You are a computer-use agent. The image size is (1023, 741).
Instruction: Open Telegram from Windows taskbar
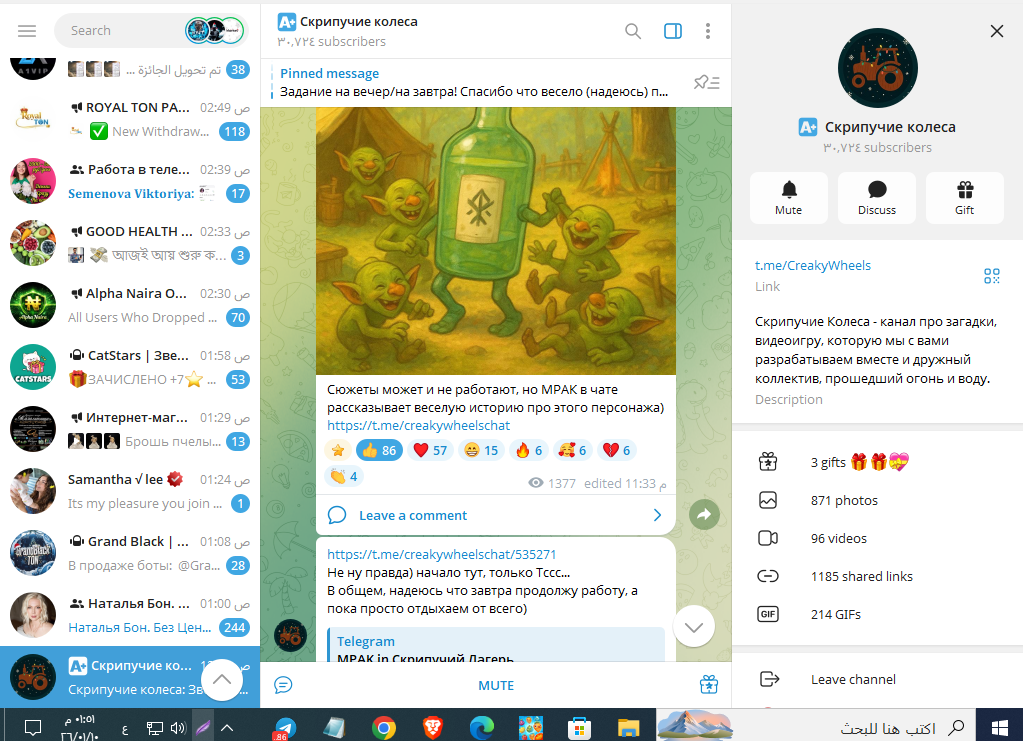point(285,727)
